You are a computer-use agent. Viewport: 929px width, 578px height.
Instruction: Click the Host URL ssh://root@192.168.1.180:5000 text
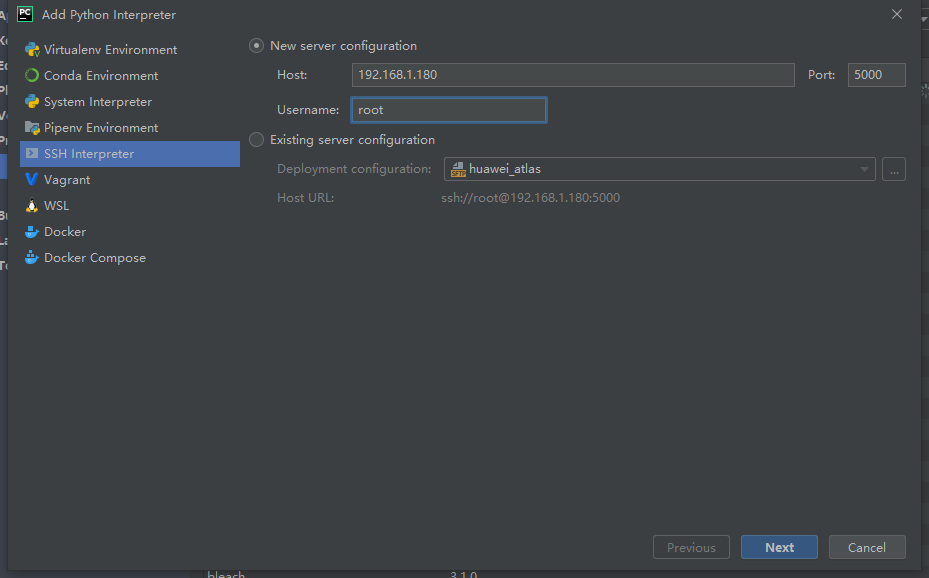click(530, 198)
